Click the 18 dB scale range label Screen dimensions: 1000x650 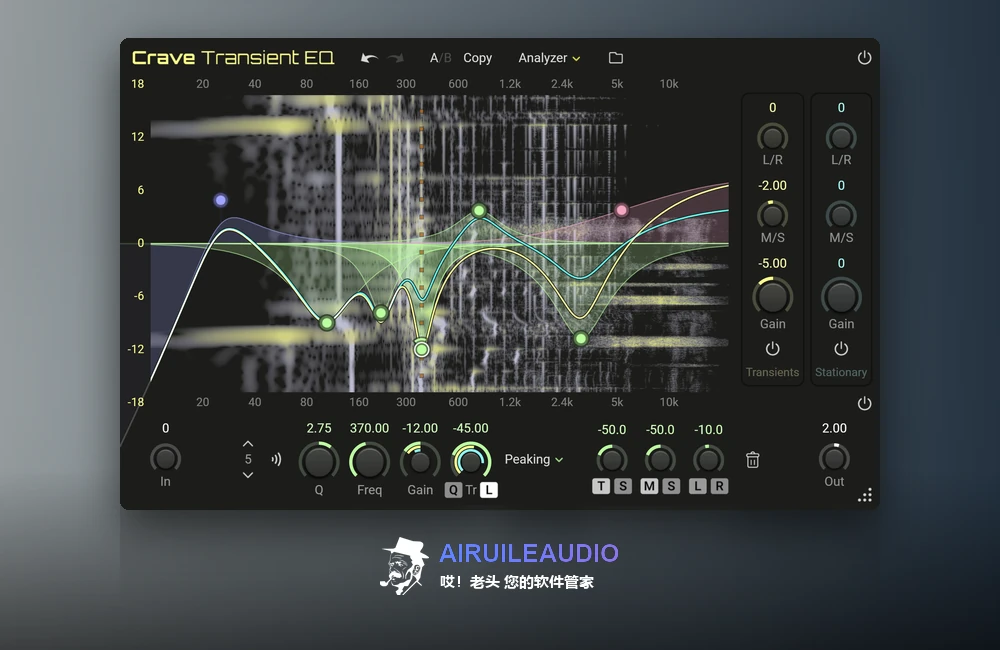[x=138, y=84]
